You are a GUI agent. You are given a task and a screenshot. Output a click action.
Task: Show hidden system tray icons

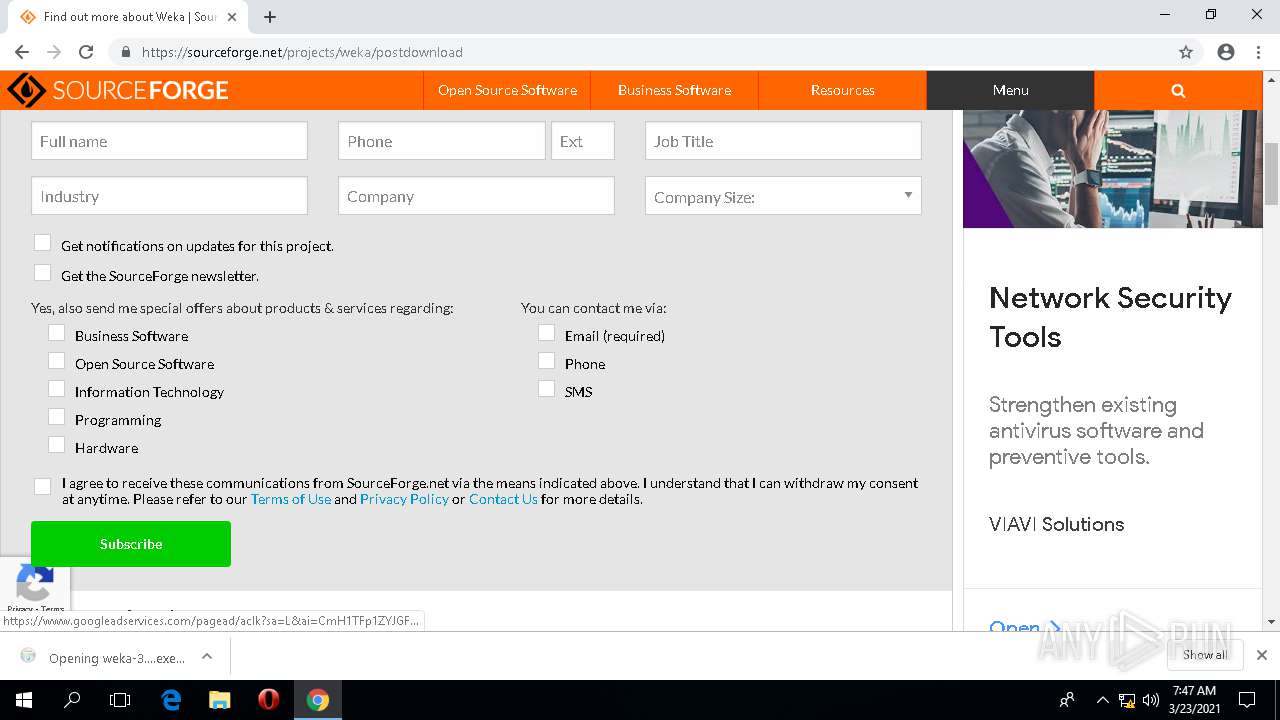pos(1102,700)
